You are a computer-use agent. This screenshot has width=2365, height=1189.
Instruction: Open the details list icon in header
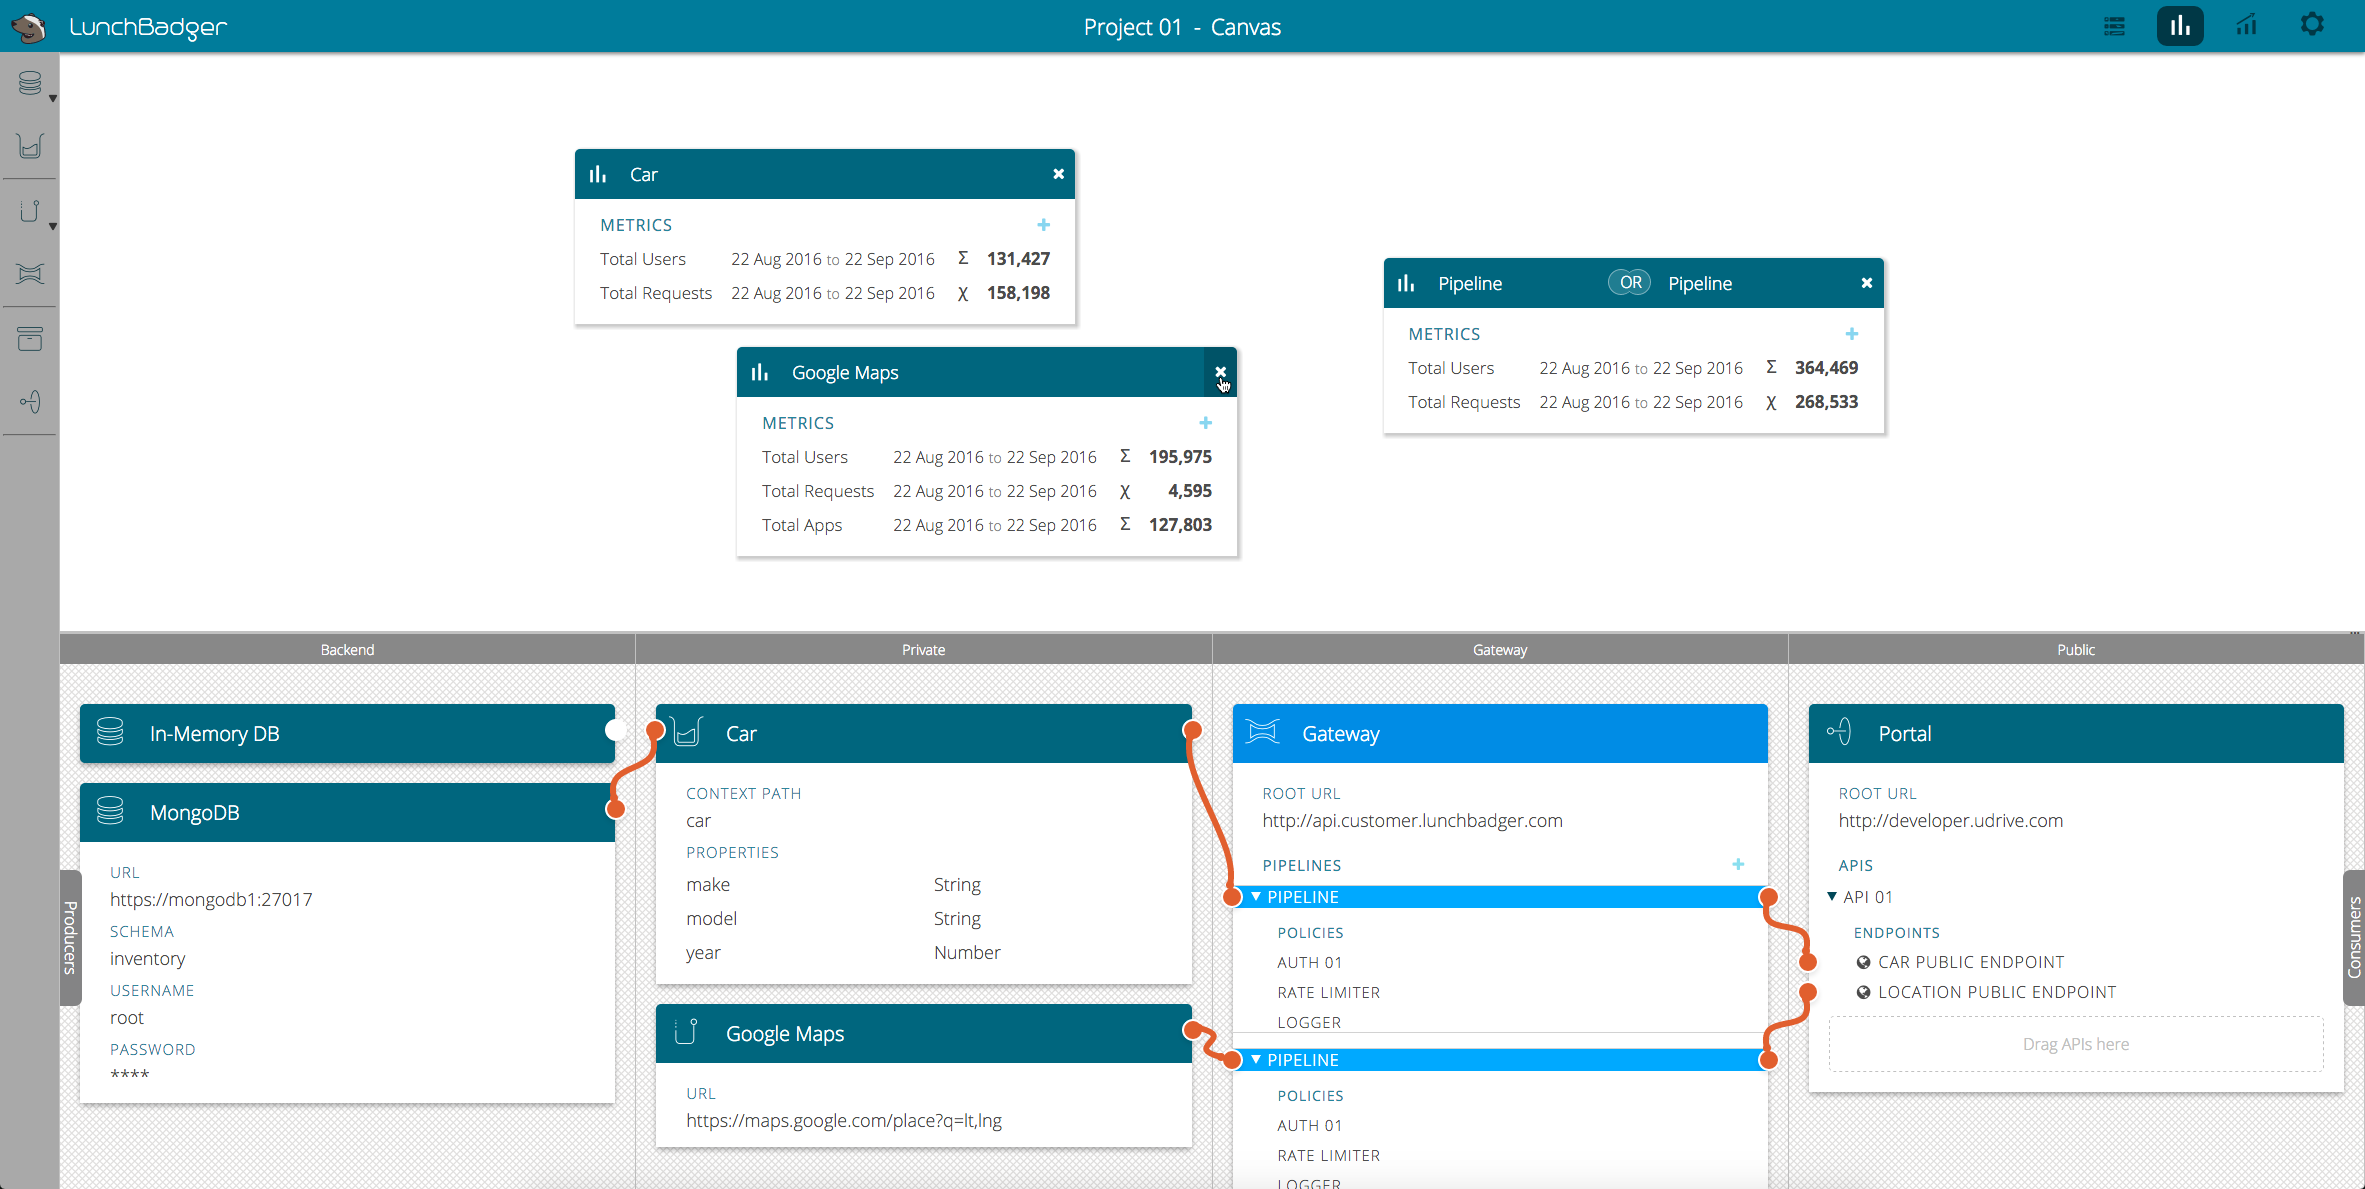(2114, 27)
